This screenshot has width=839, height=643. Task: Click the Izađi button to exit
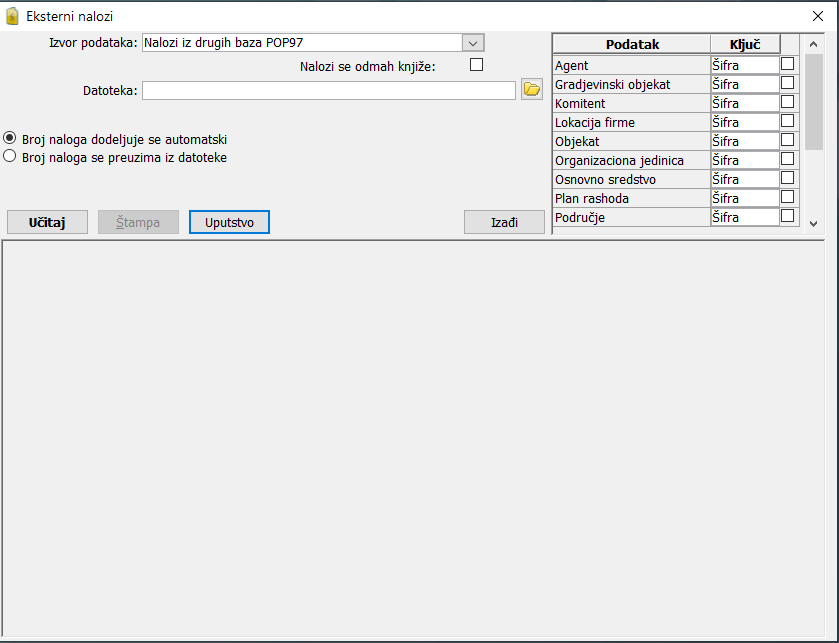(x=504, y=222)
